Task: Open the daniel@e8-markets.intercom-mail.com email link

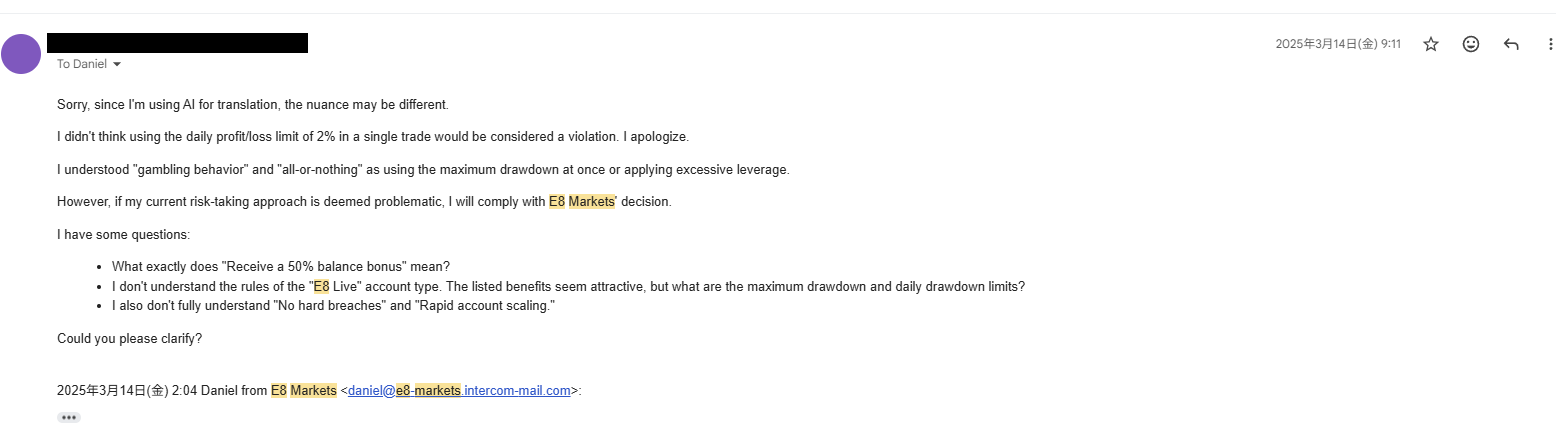Action: 460,391
